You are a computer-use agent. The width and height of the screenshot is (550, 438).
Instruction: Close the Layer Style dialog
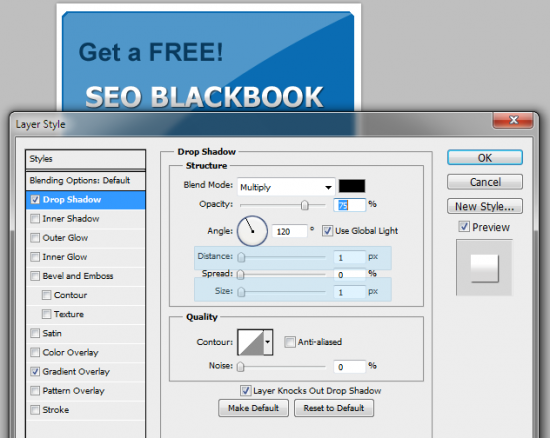tap(513, 120)
